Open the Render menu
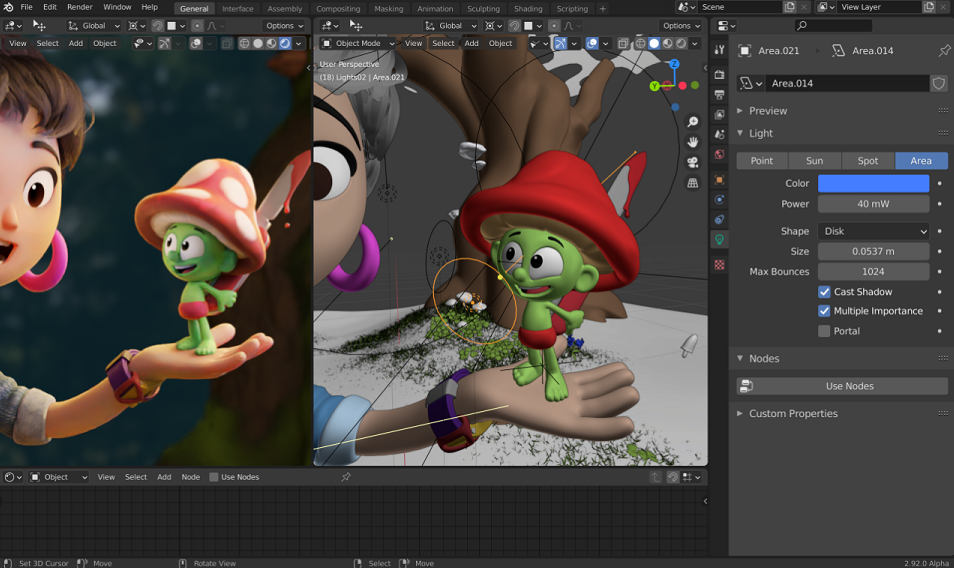This screenshot has width=954, height=568. (80, 7)
